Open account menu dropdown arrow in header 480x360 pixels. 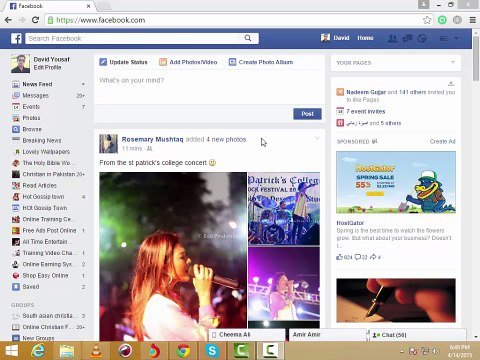pos(458,38)
